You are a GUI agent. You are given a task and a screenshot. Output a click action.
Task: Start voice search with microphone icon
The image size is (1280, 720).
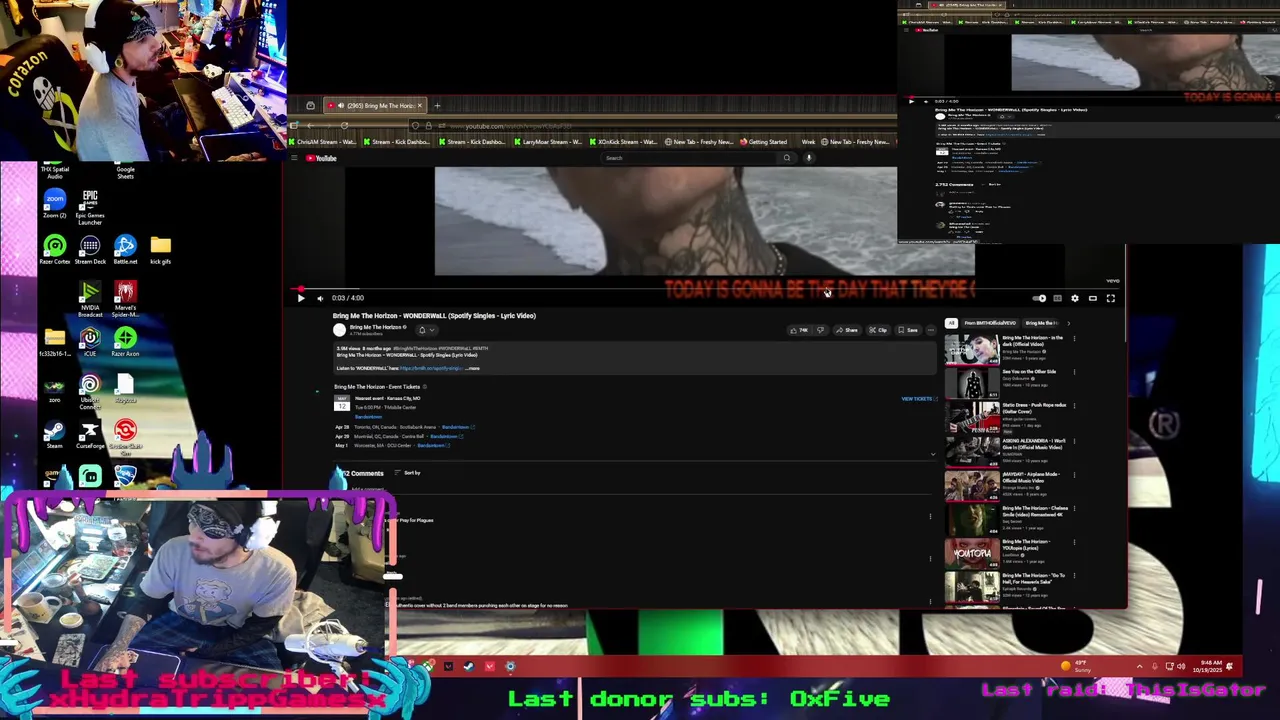click(x=808, y=158)
